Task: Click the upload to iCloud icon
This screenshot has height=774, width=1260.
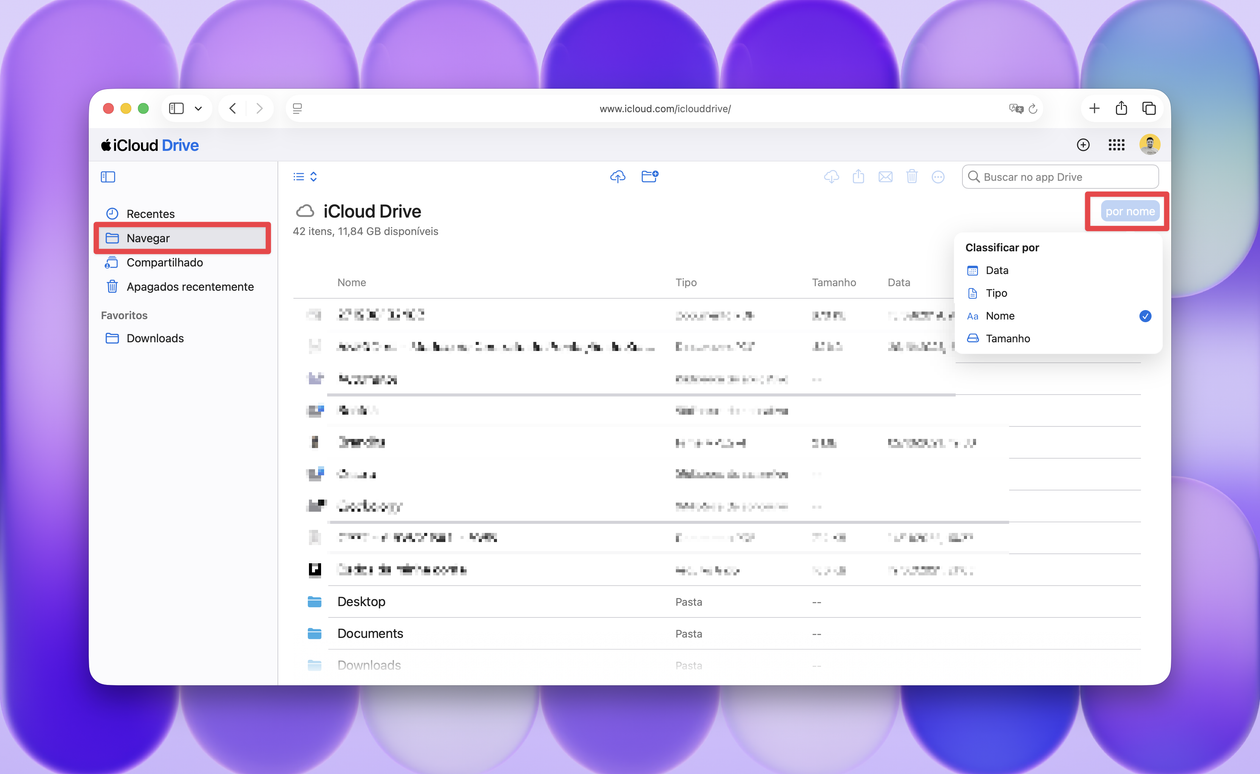Action: (618, 177)
